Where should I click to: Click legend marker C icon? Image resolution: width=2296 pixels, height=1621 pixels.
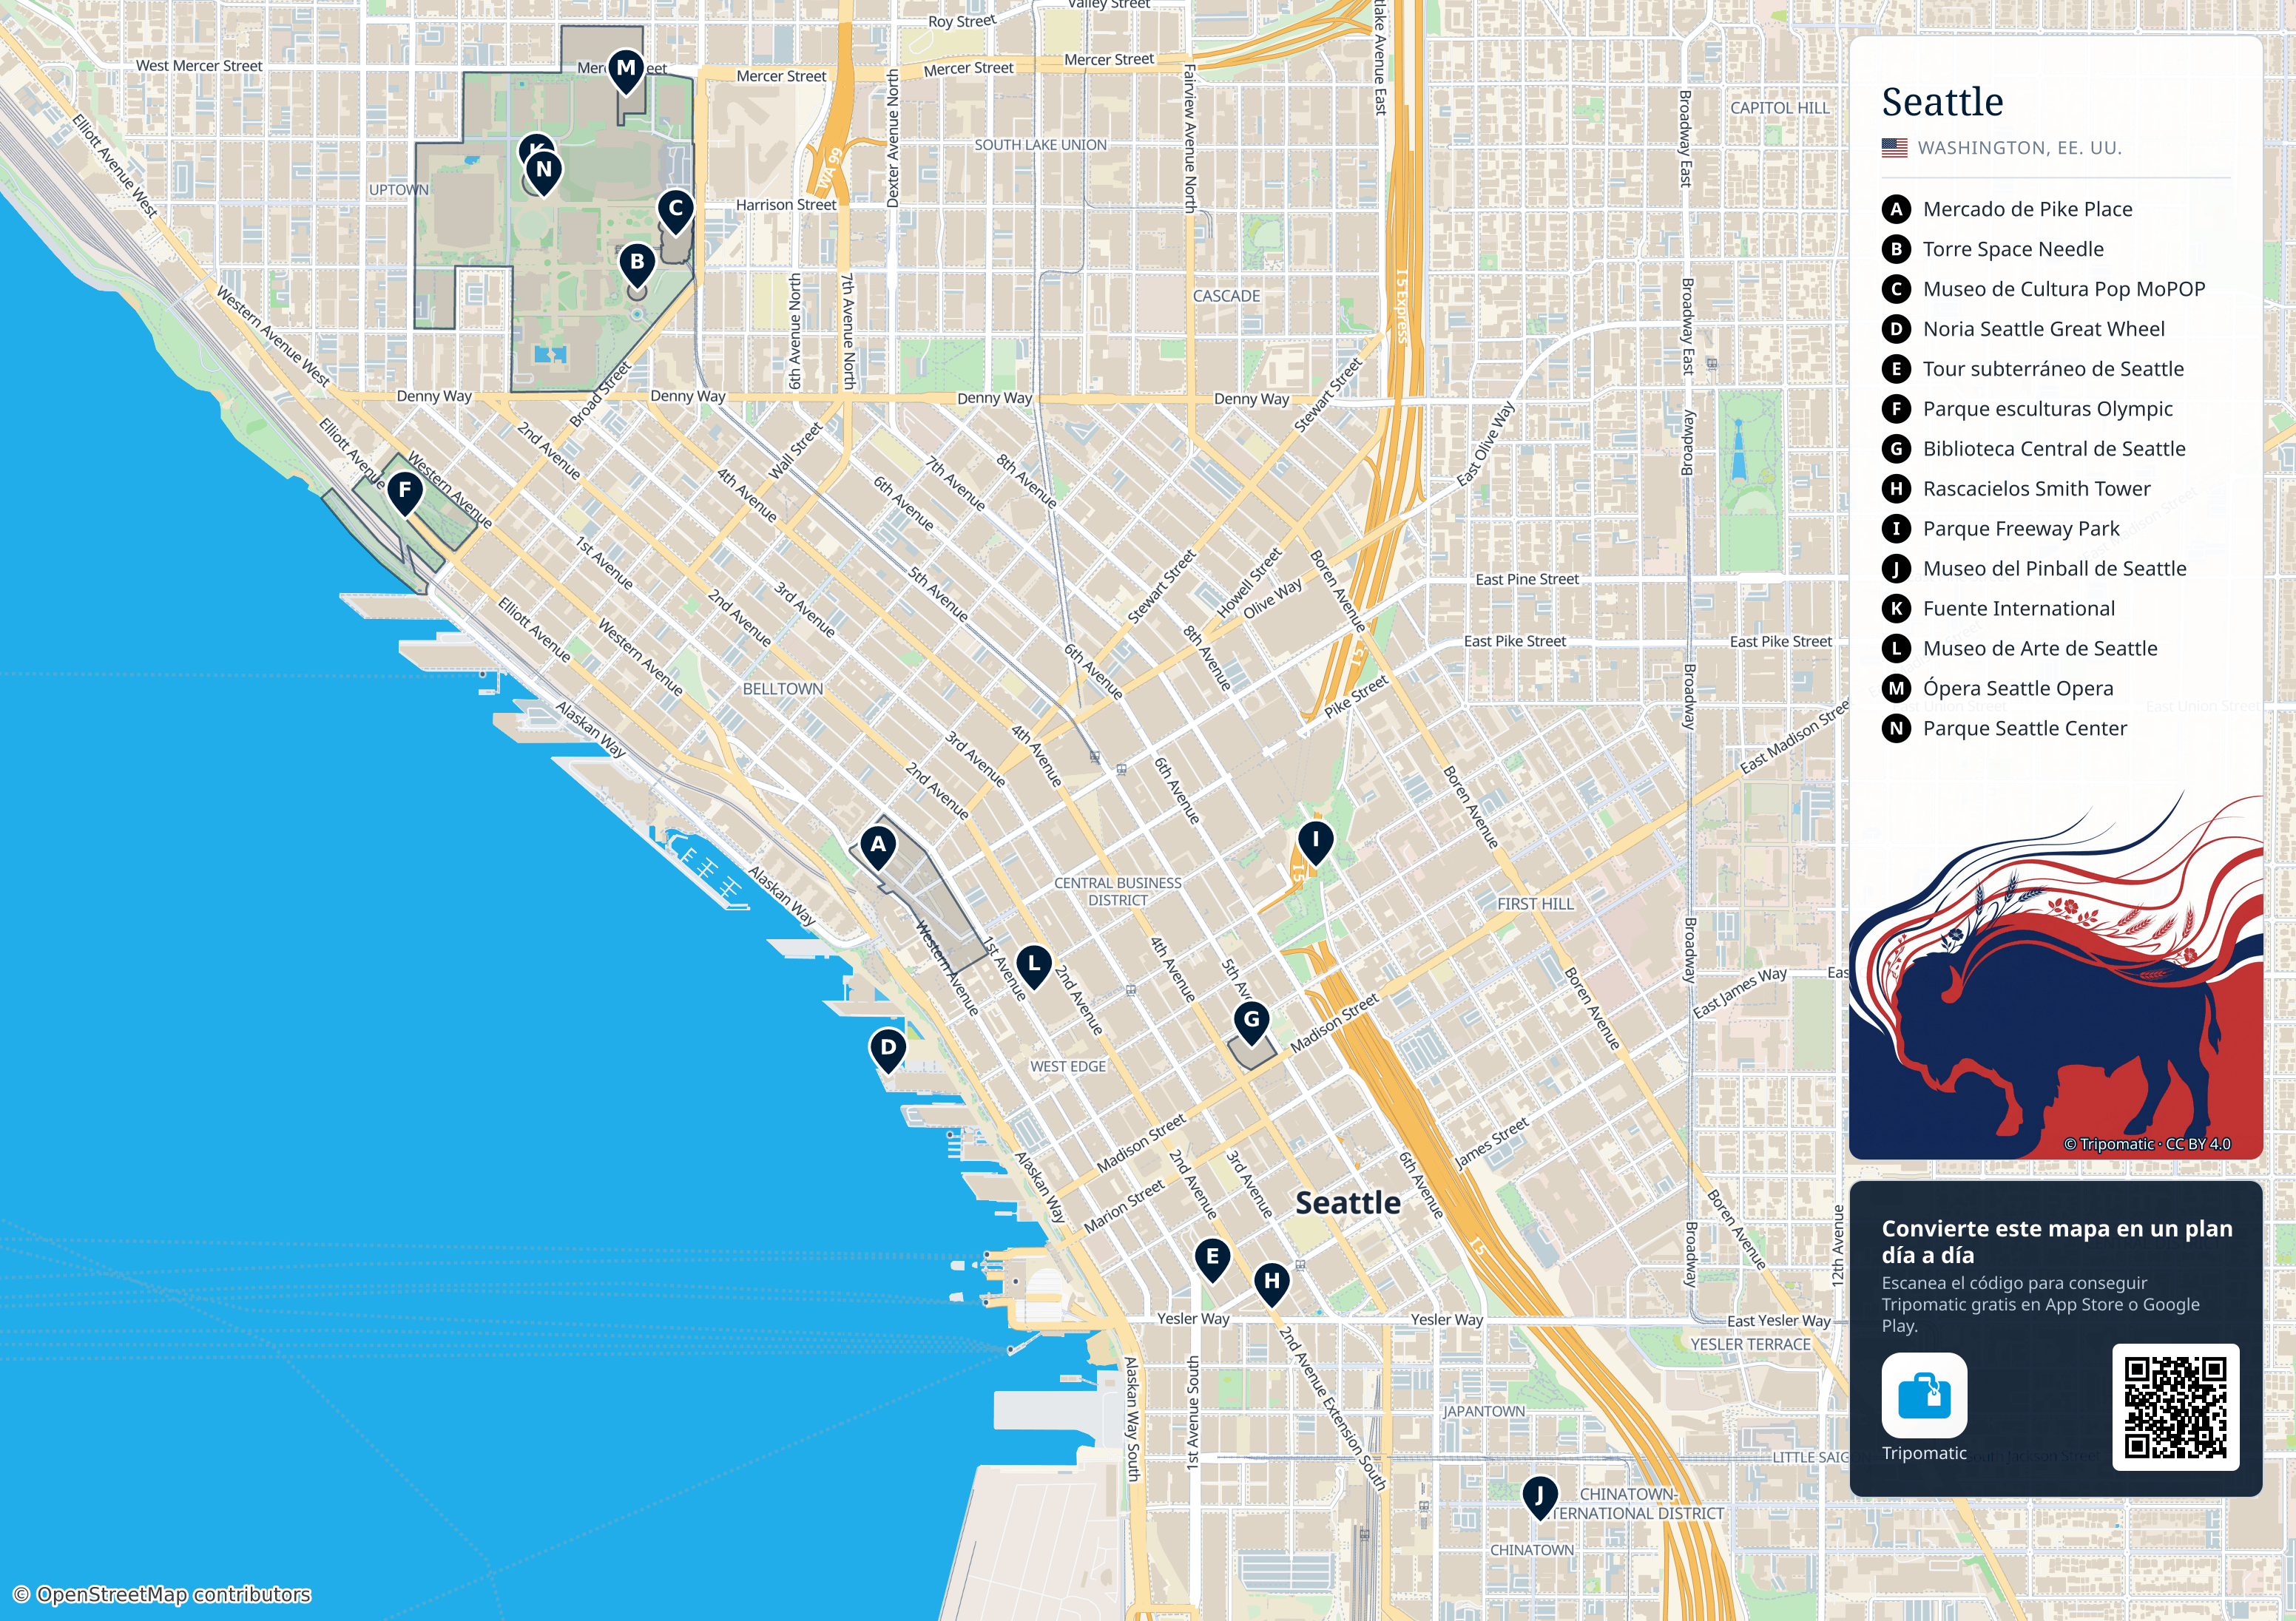[1896, 289]
